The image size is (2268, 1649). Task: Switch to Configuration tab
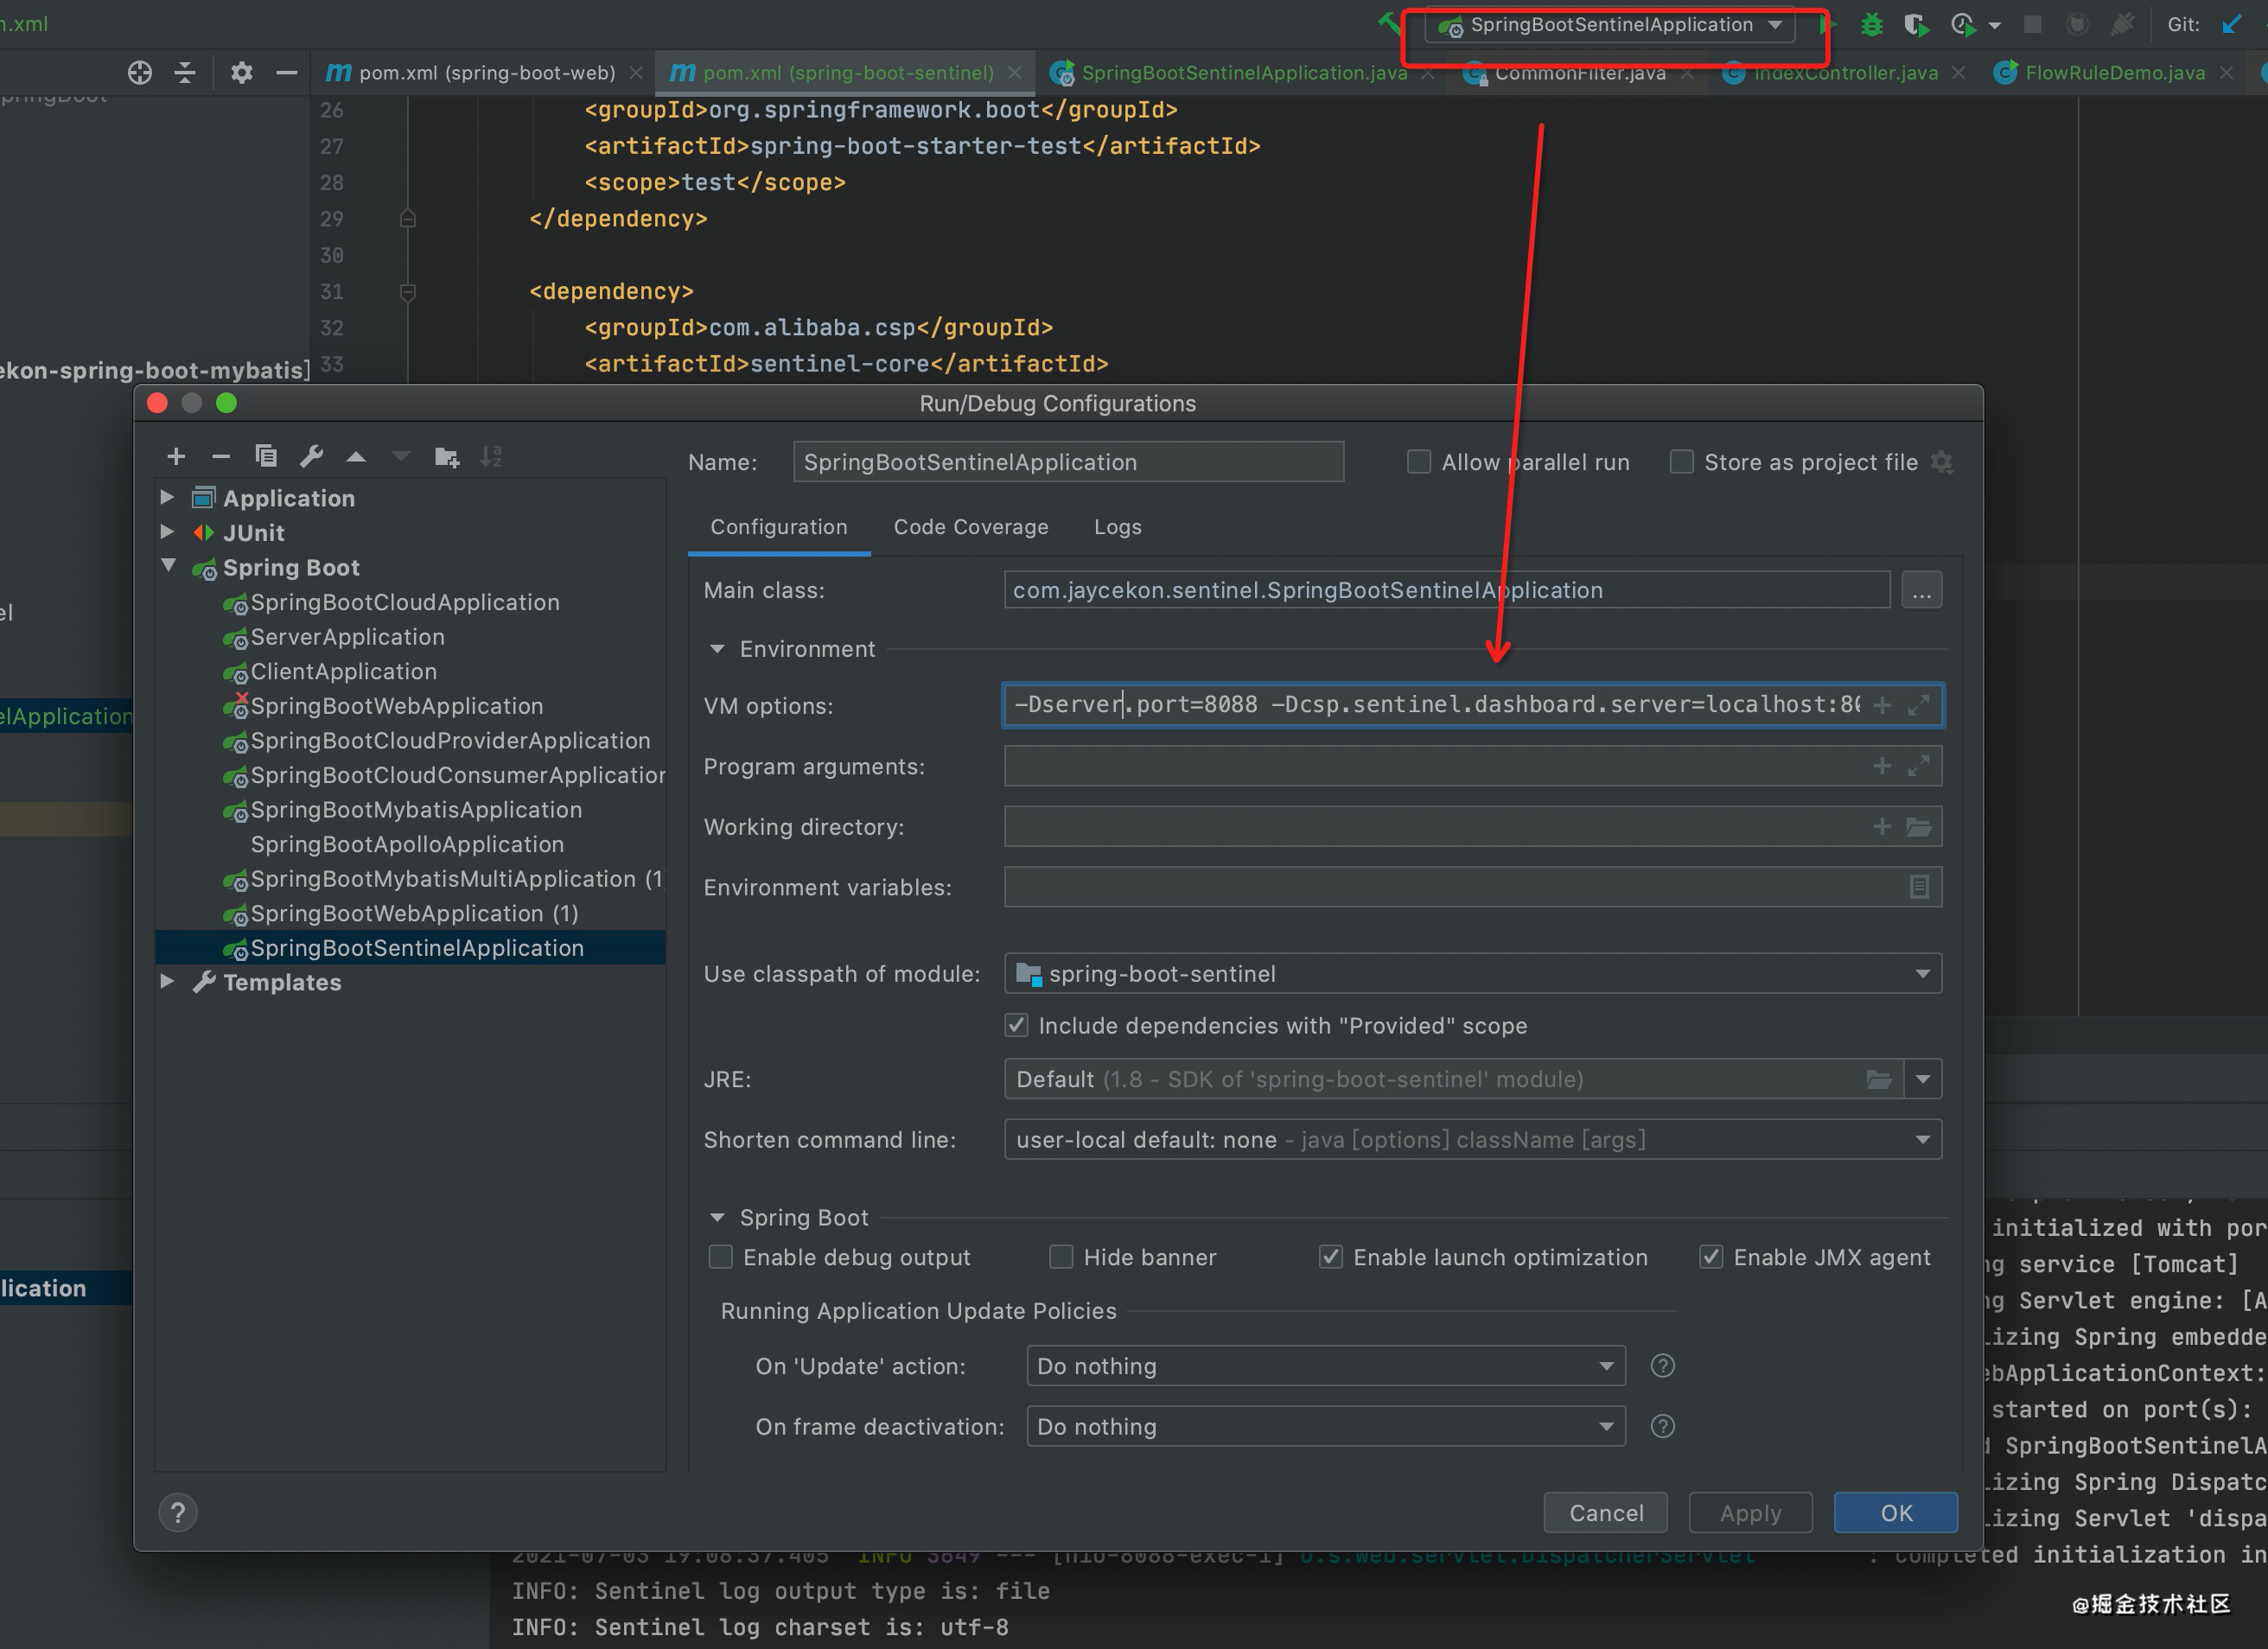(779, 527)
